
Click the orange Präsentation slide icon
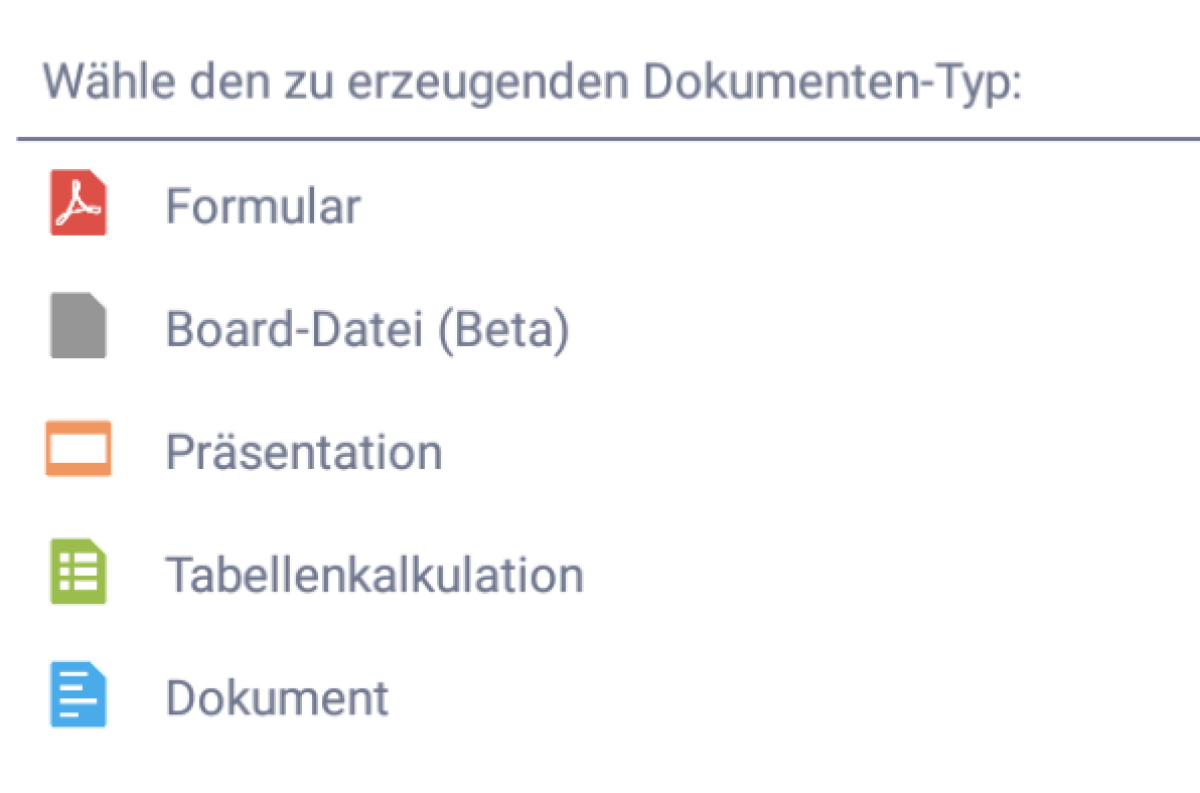(x=78, y=449)
